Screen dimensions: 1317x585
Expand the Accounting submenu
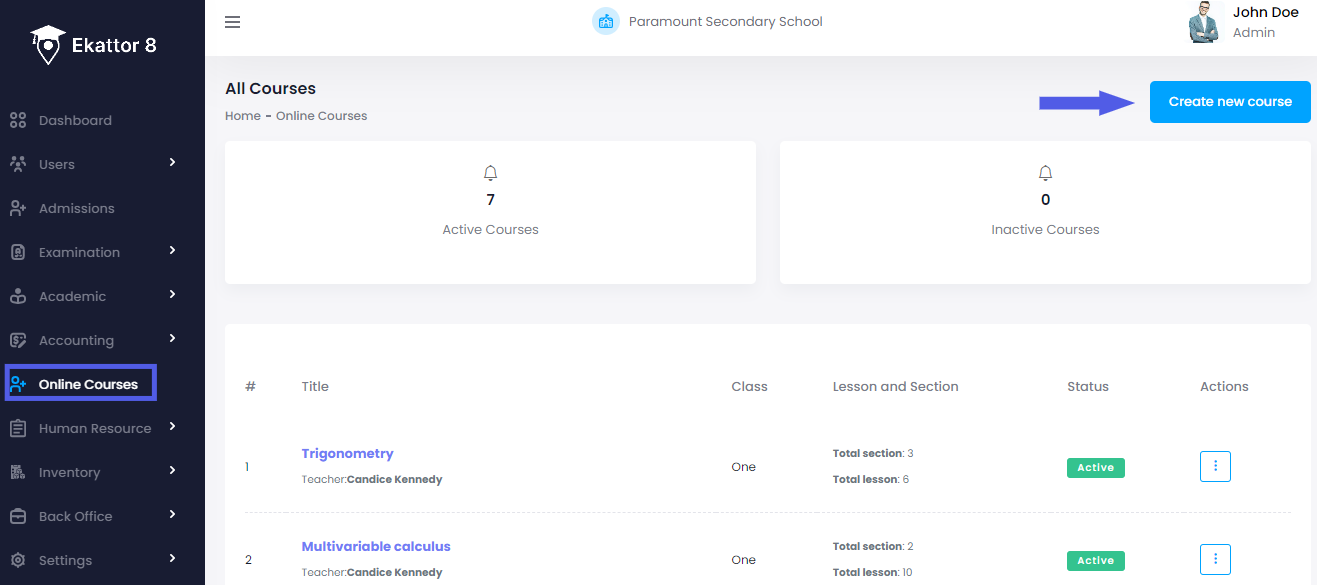pos(172,338)
